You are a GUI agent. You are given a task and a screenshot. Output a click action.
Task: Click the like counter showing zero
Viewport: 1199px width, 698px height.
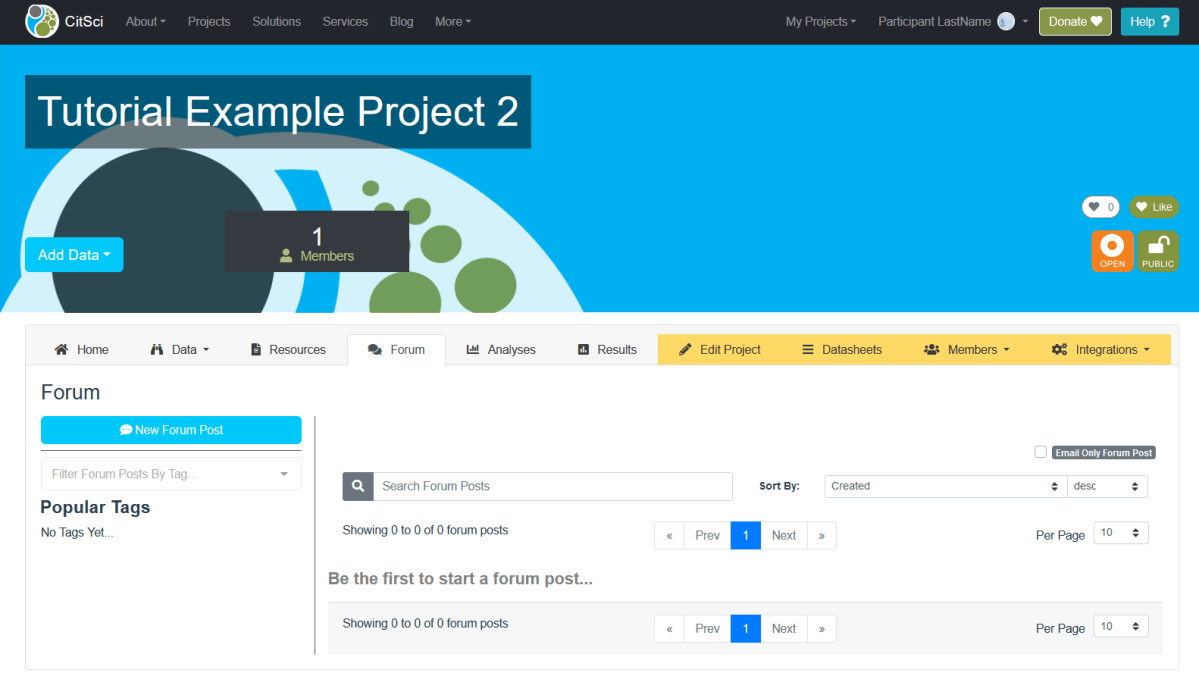pyautogui.click(x=1100, y=207)
